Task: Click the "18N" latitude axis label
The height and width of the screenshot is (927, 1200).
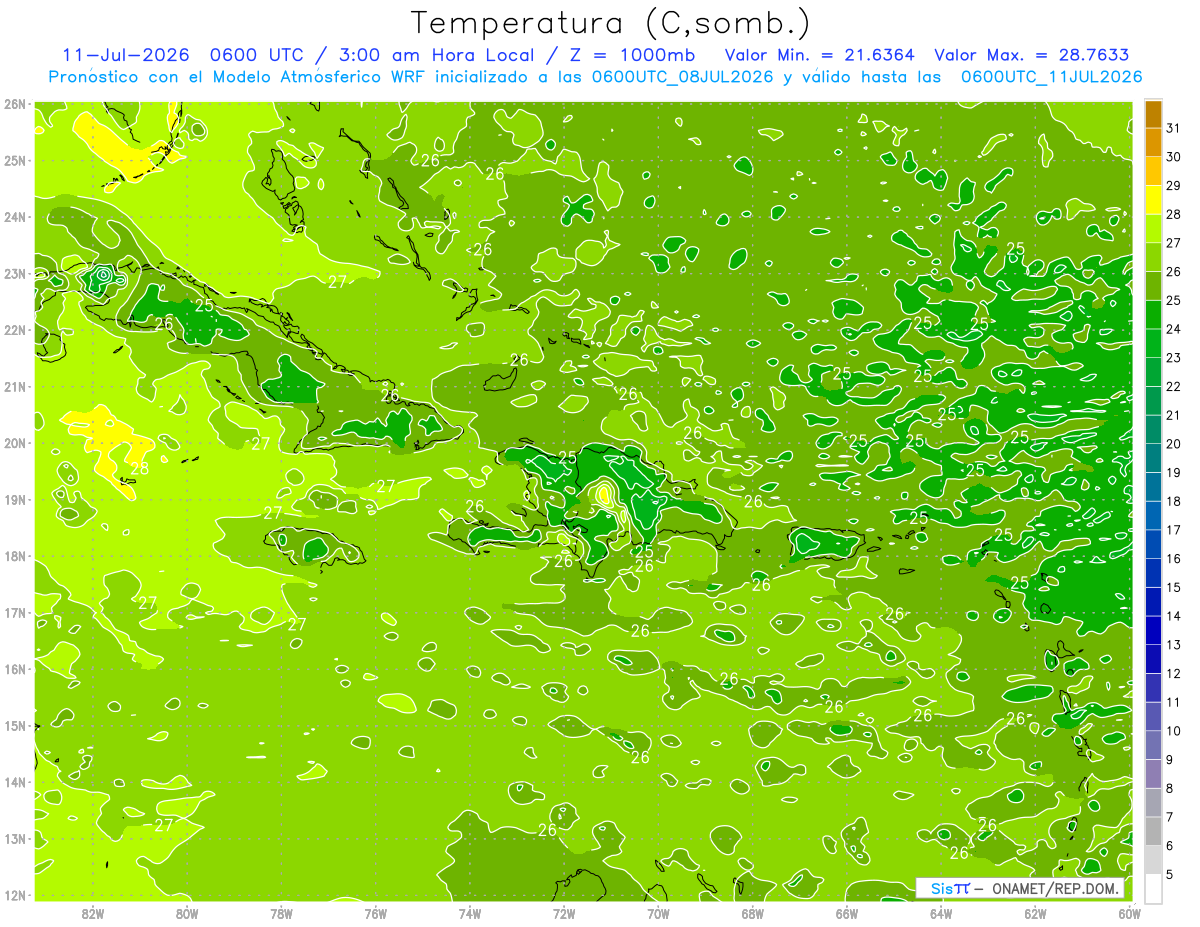Action: 15,556
